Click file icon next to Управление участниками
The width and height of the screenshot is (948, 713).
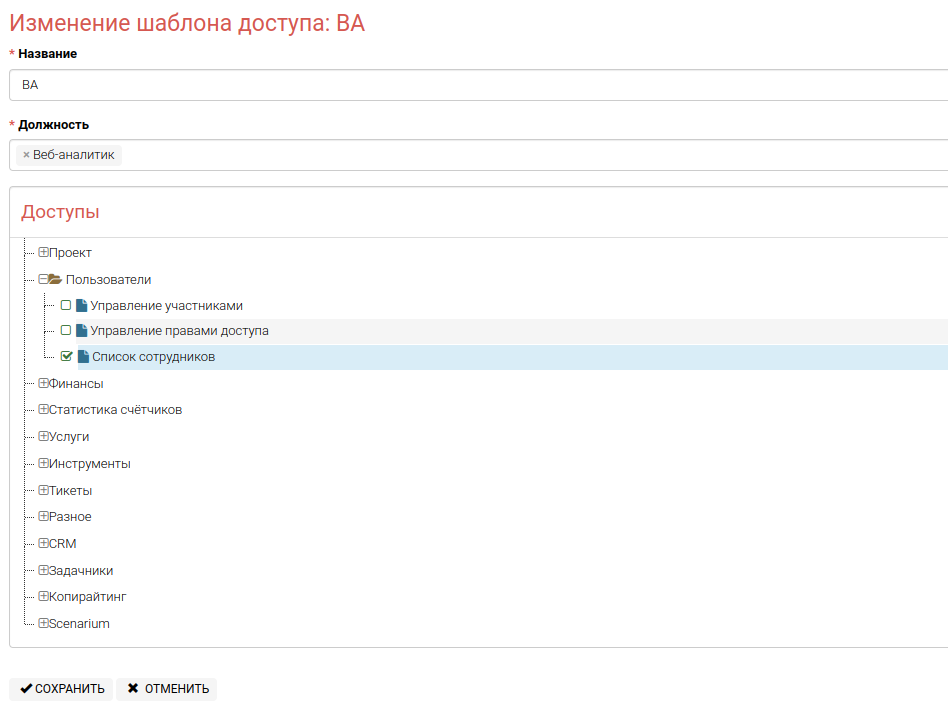82,306
